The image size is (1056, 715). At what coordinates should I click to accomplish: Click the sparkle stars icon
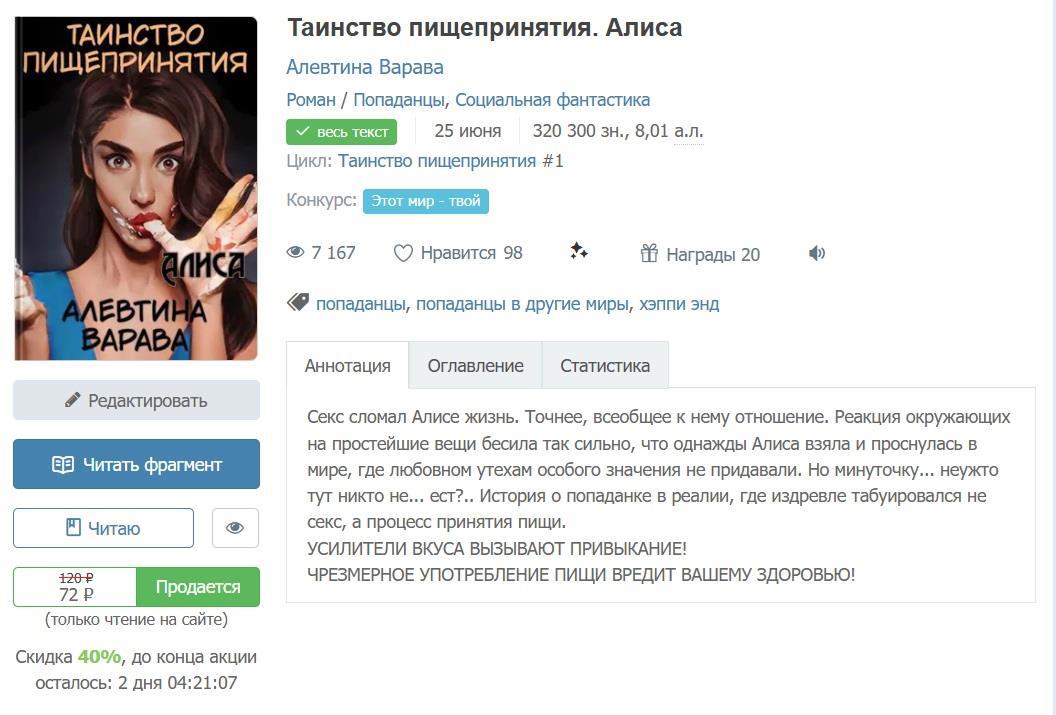(x=579, y=252)
